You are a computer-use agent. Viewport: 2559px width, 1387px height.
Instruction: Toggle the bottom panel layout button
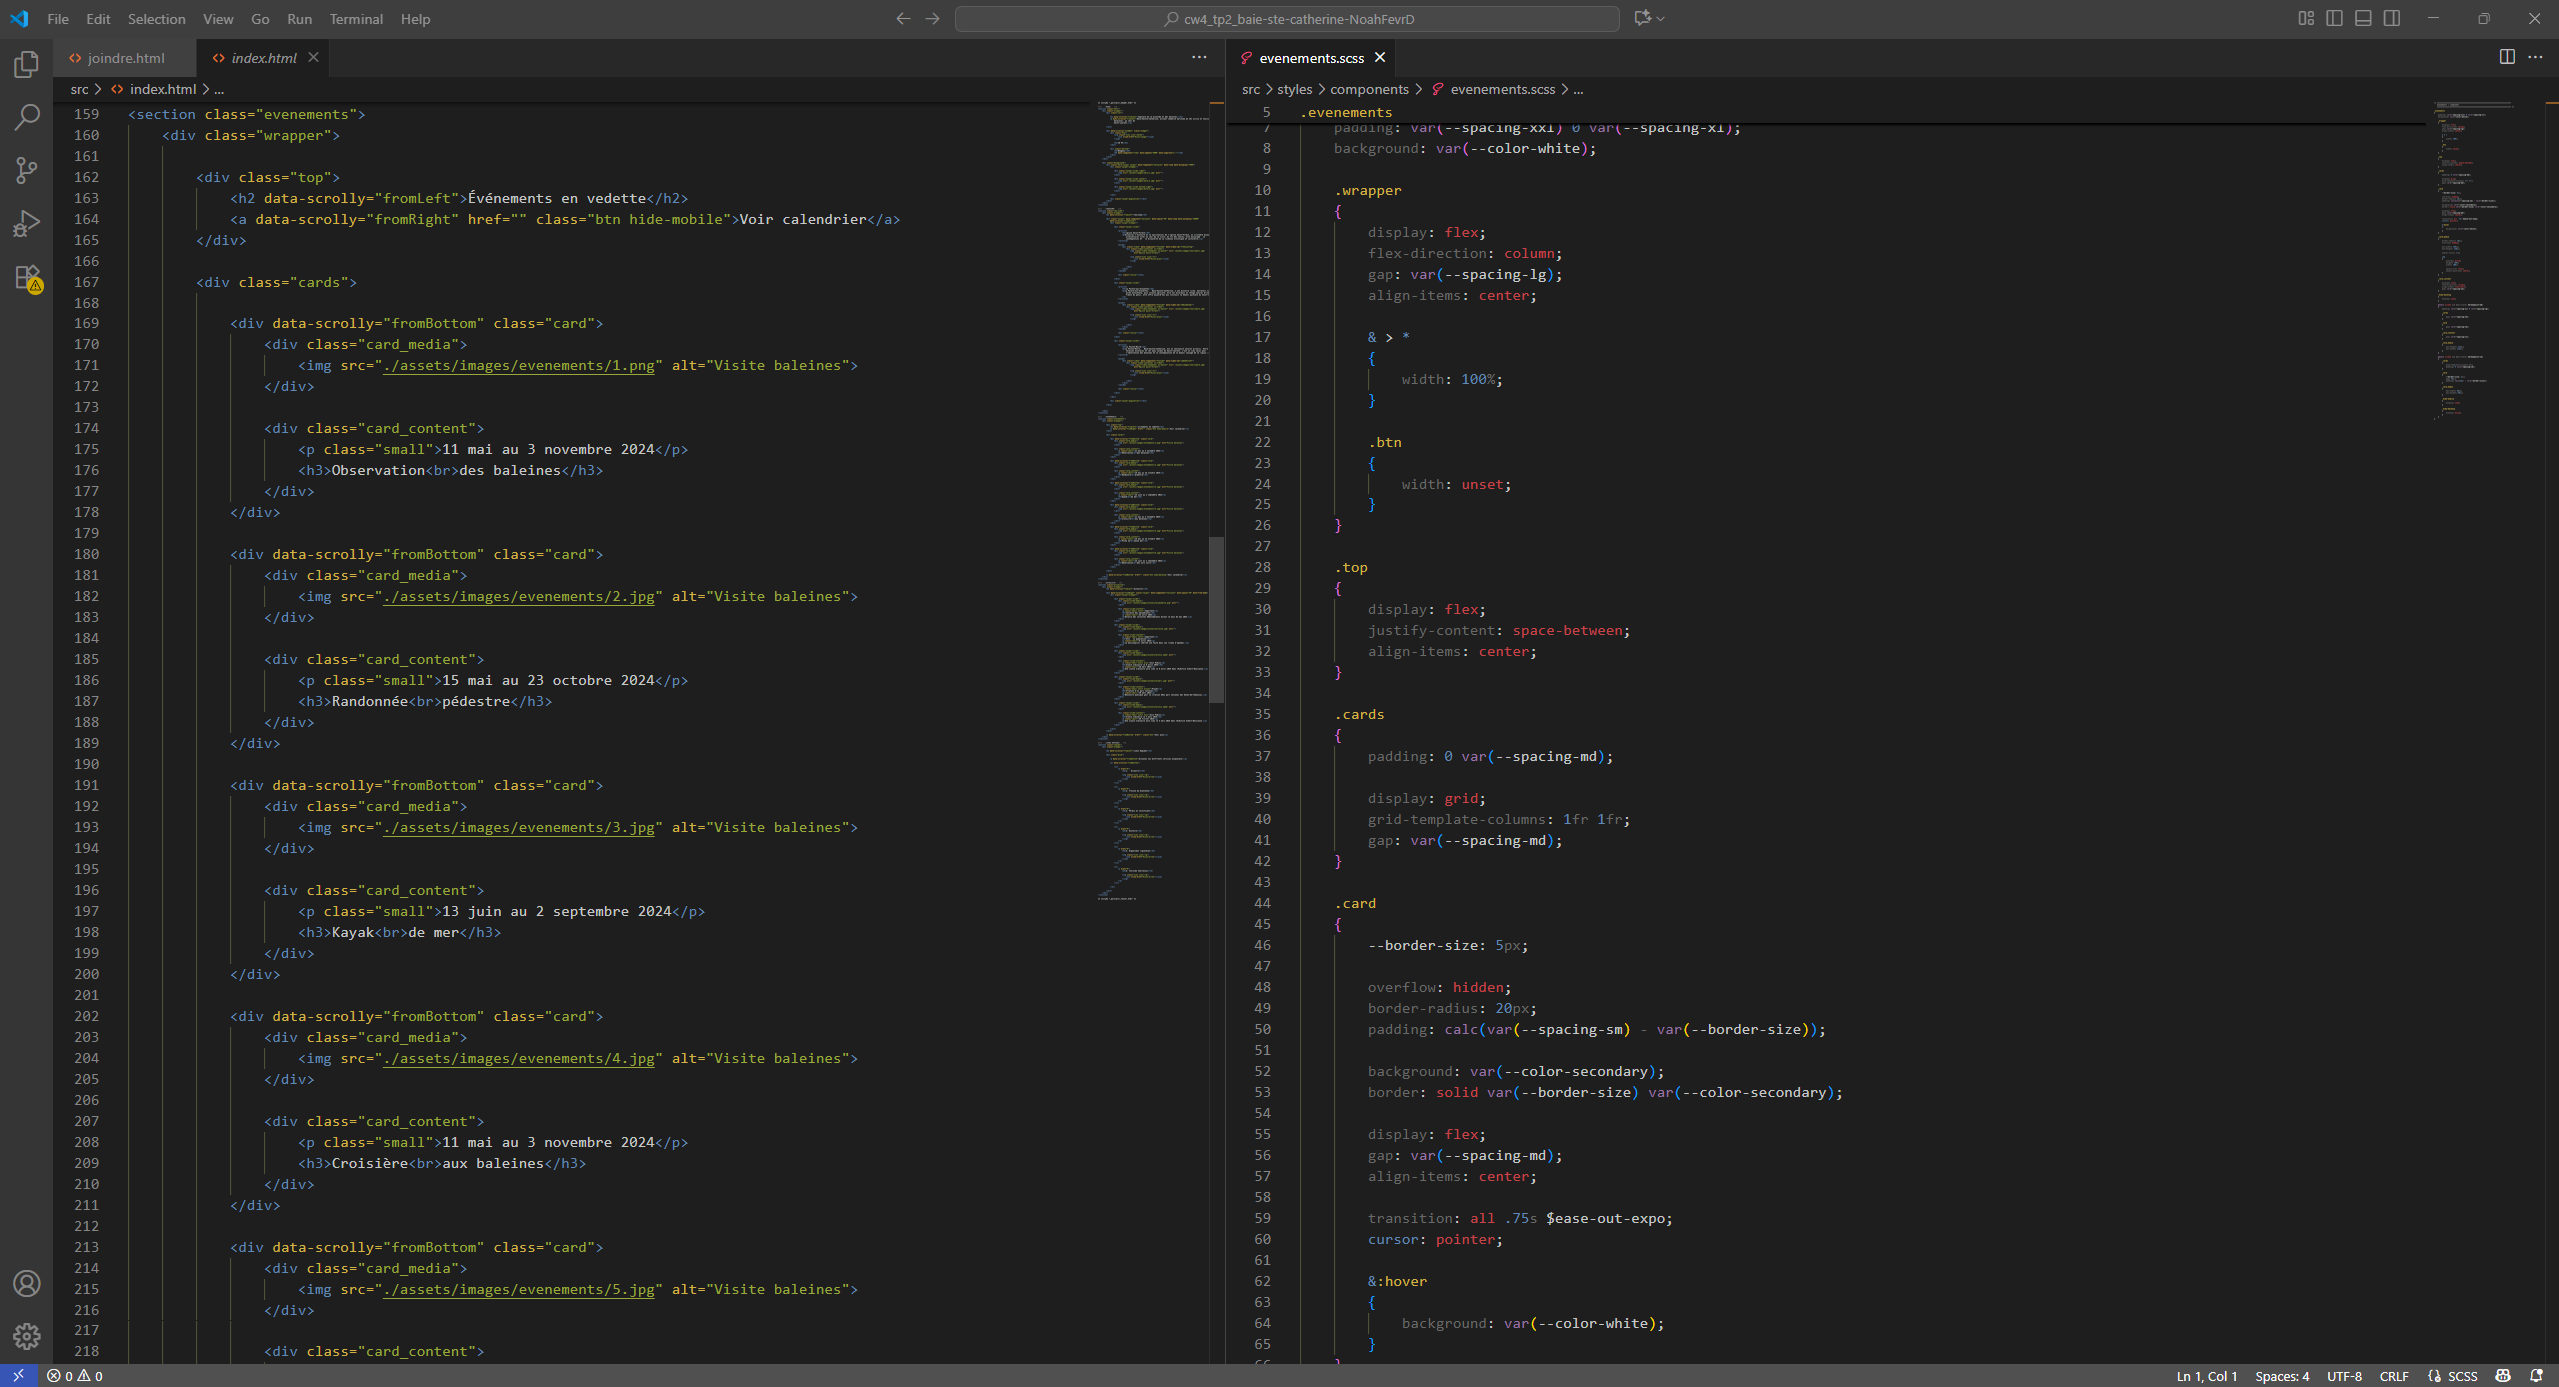point(2363,18)
